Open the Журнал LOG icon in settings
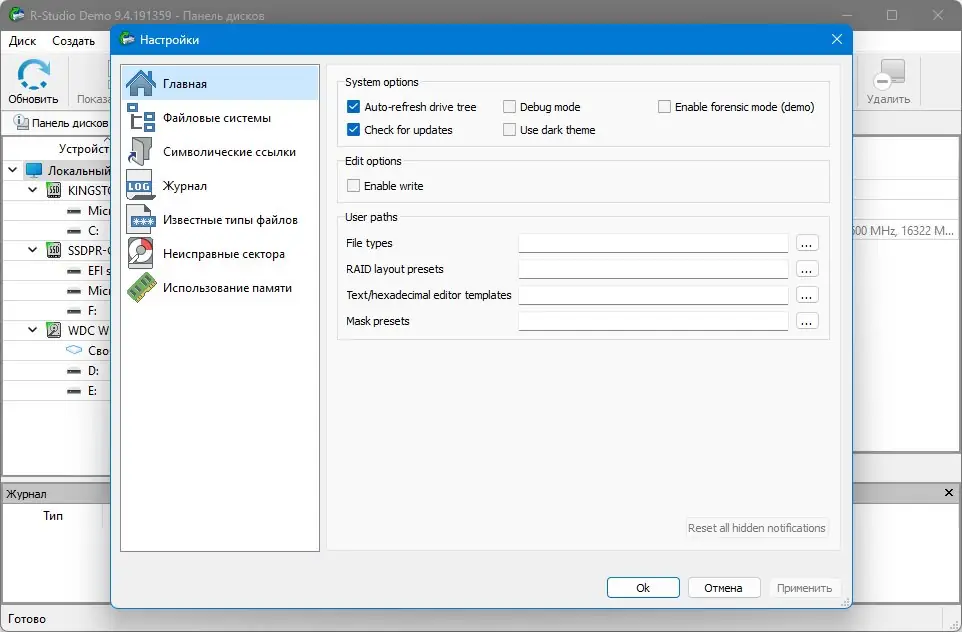 pos(140,186)
